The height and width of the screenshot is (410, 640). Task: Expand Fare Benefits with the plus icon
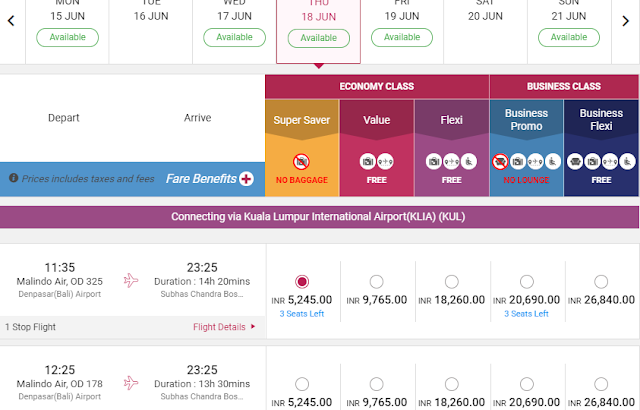coord(246,179)
